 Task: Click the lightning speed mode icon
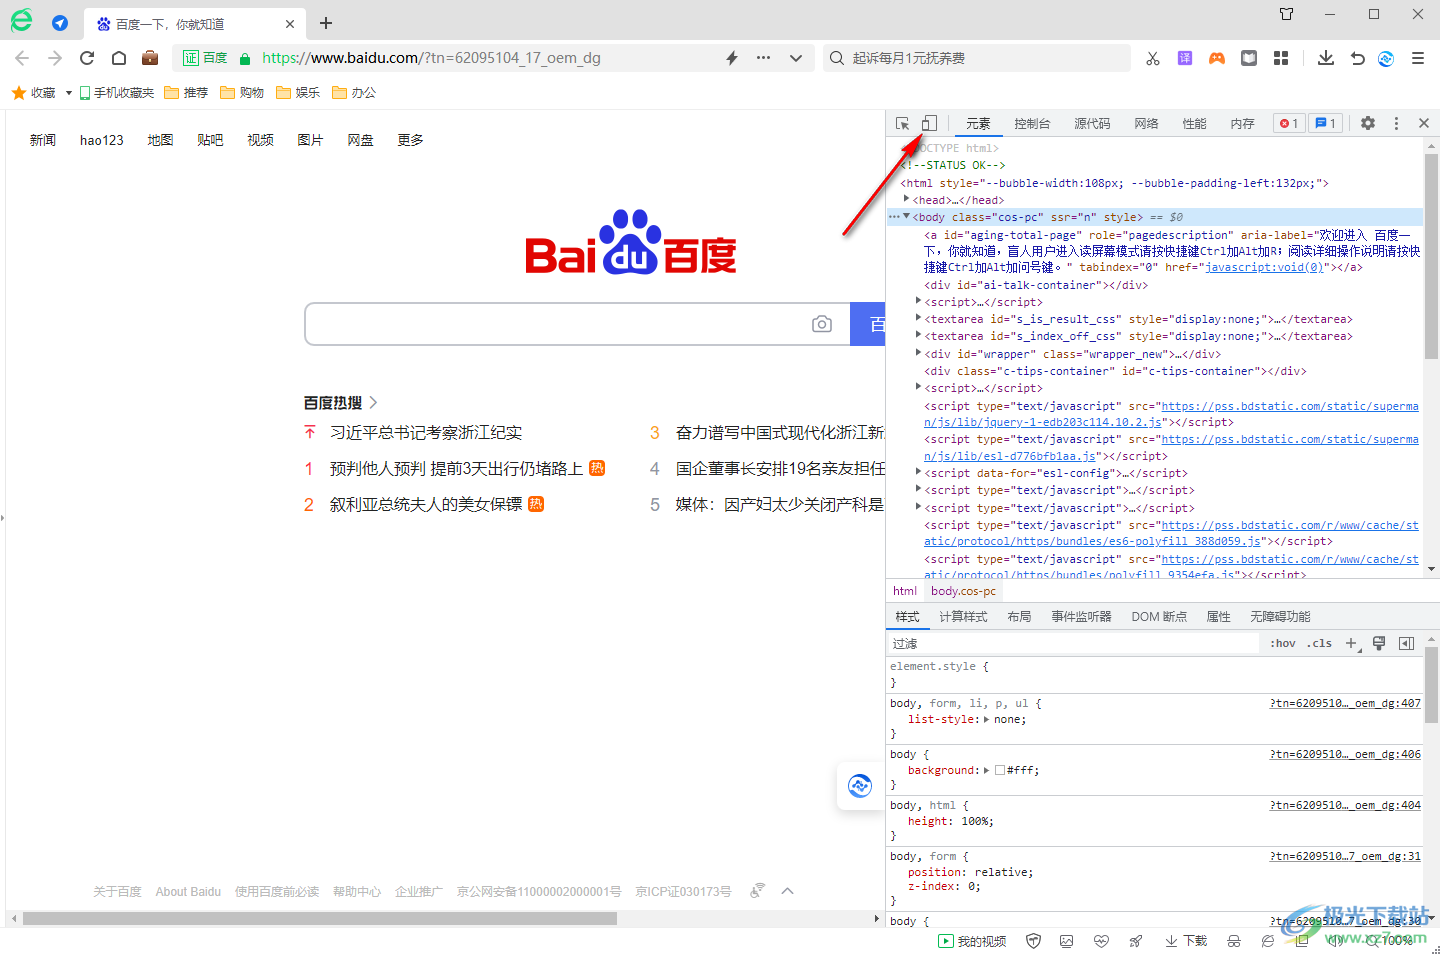click(732, 58)
